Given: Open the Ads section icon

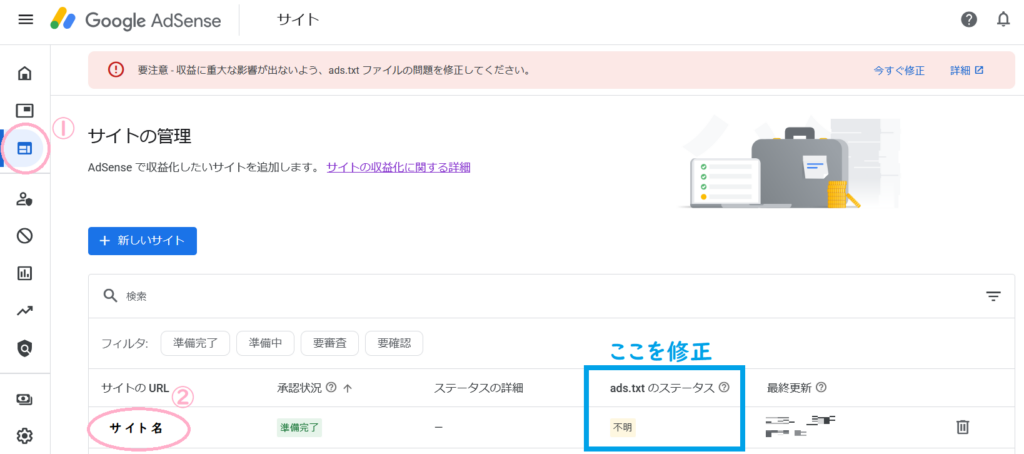Looking at the screenshot, I should (x=25, y=110).
